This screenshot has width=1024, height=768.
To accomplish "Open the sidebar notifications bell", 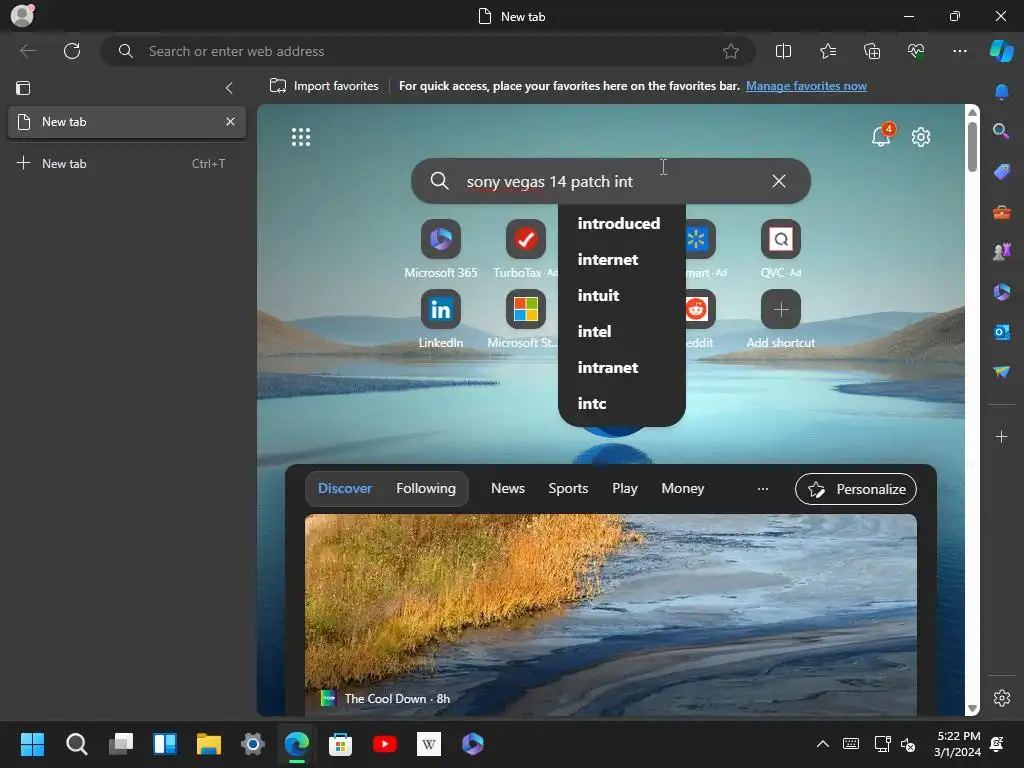I will 1001,93.
